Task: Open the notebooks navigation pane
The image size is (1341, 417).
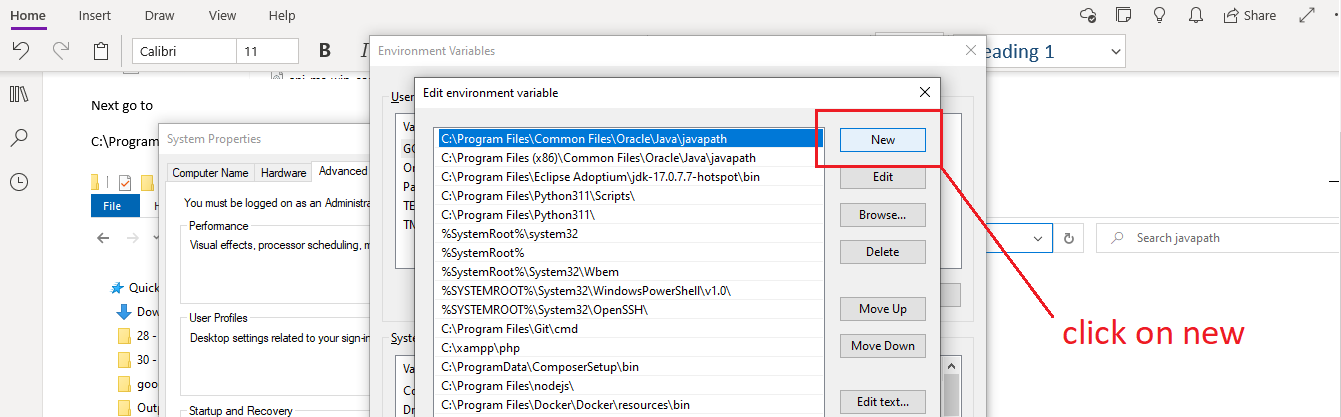Action: tap(19, 94)
